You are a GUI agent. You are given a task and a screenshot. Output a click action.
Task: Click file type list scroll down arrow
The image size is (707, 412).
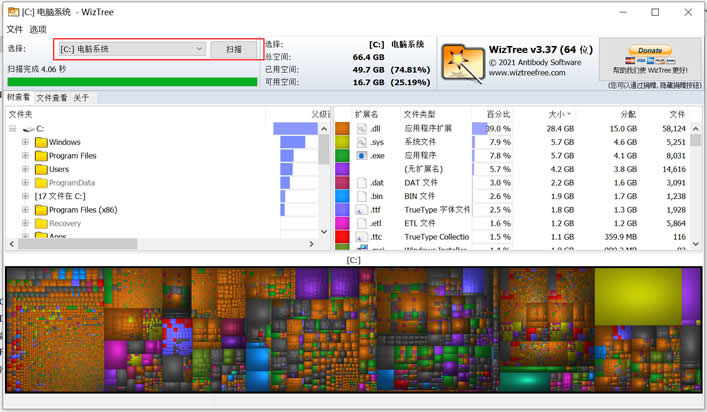click(x=696, y=244)
